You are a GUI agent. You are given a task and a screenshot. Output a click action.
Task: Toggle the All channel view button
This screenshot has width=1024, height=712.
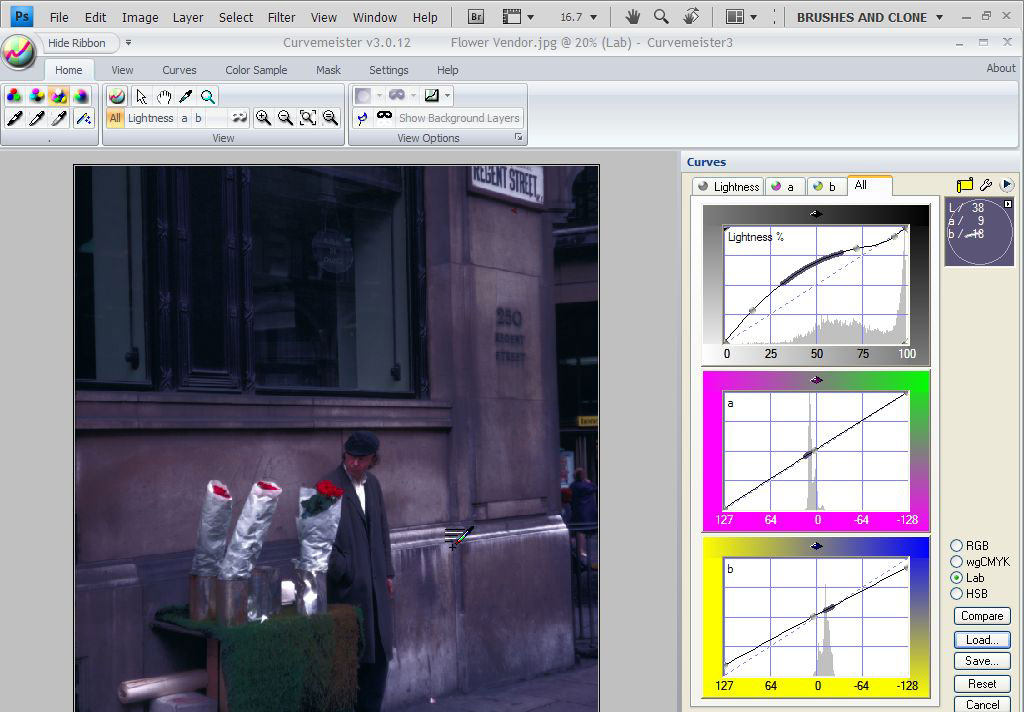(115, 118)
